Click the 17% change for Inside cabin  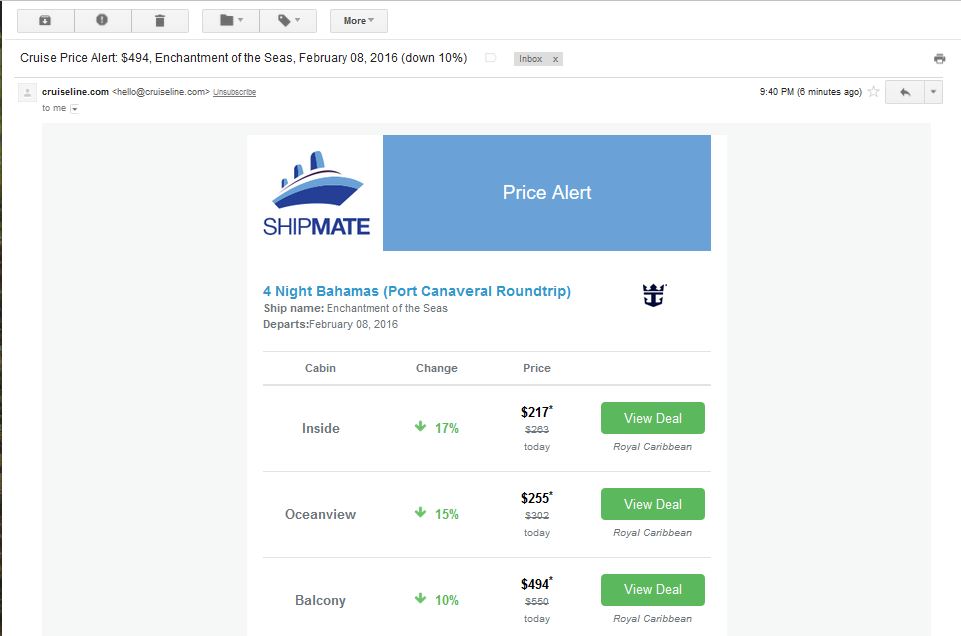[x=436, y=428]
